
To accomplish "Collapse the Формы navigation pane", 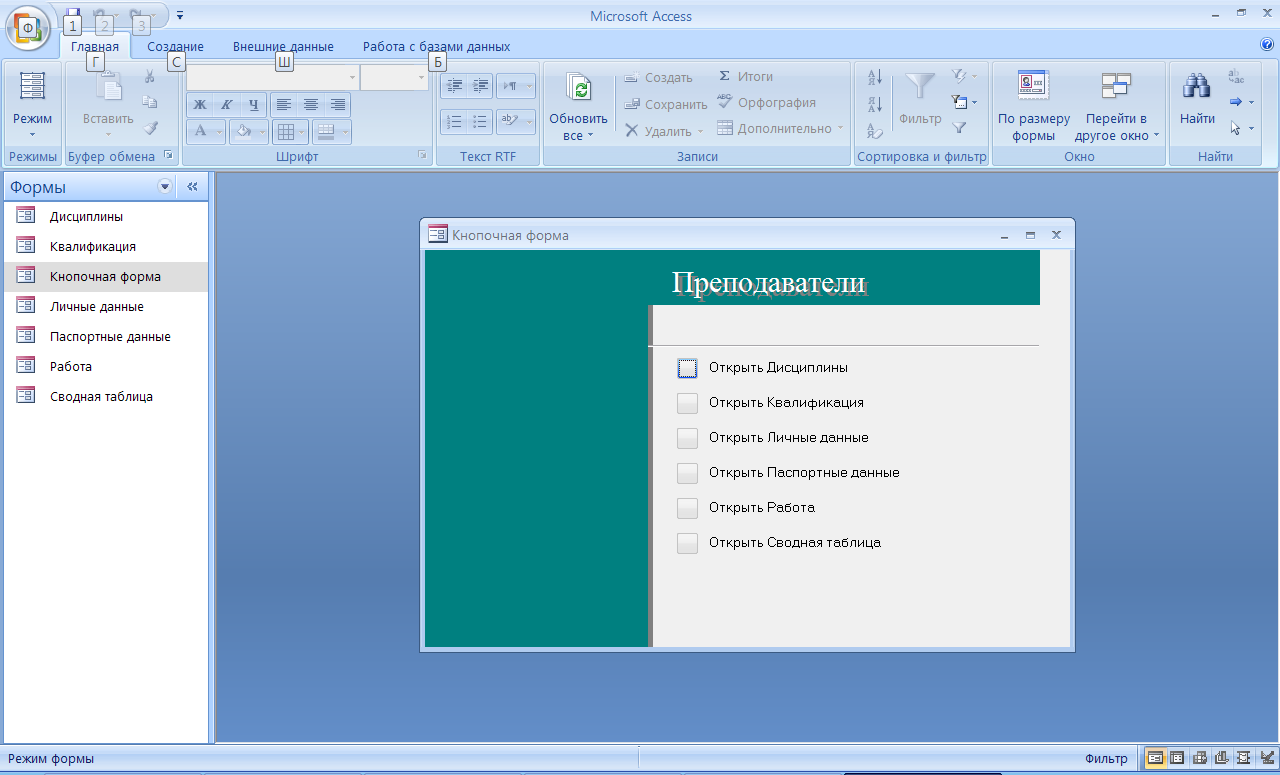I will coord(192,187).
